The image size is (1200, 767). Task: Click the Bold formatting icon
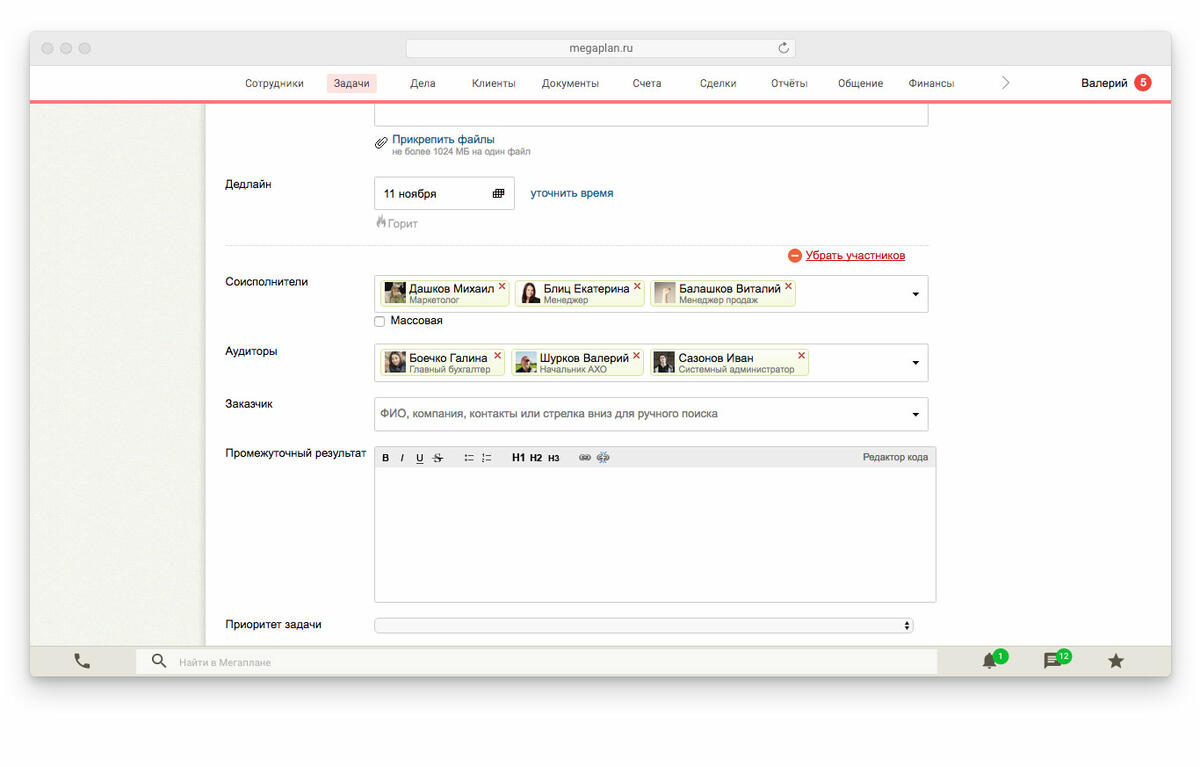386,458
